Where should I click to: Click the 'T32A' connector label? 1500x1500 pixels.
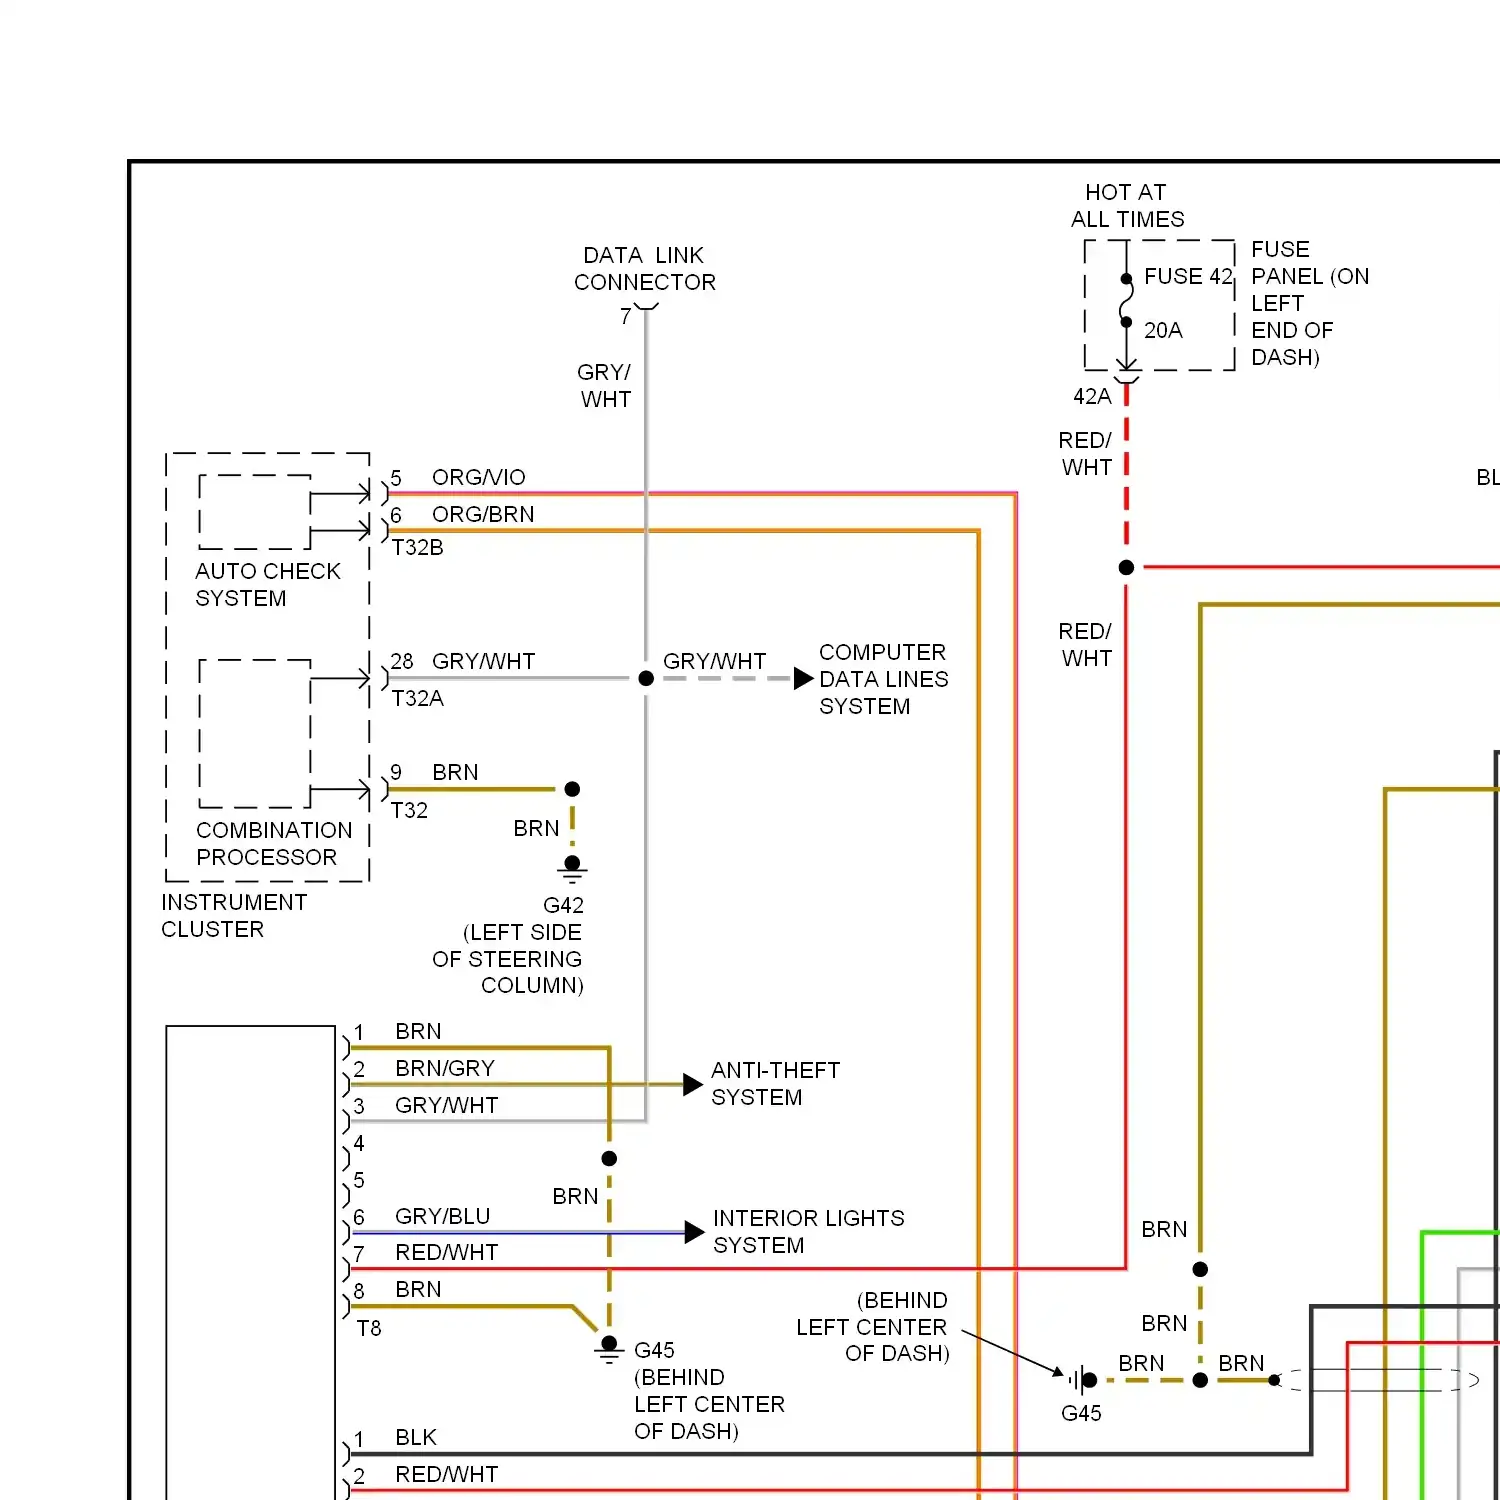point(417,698)
